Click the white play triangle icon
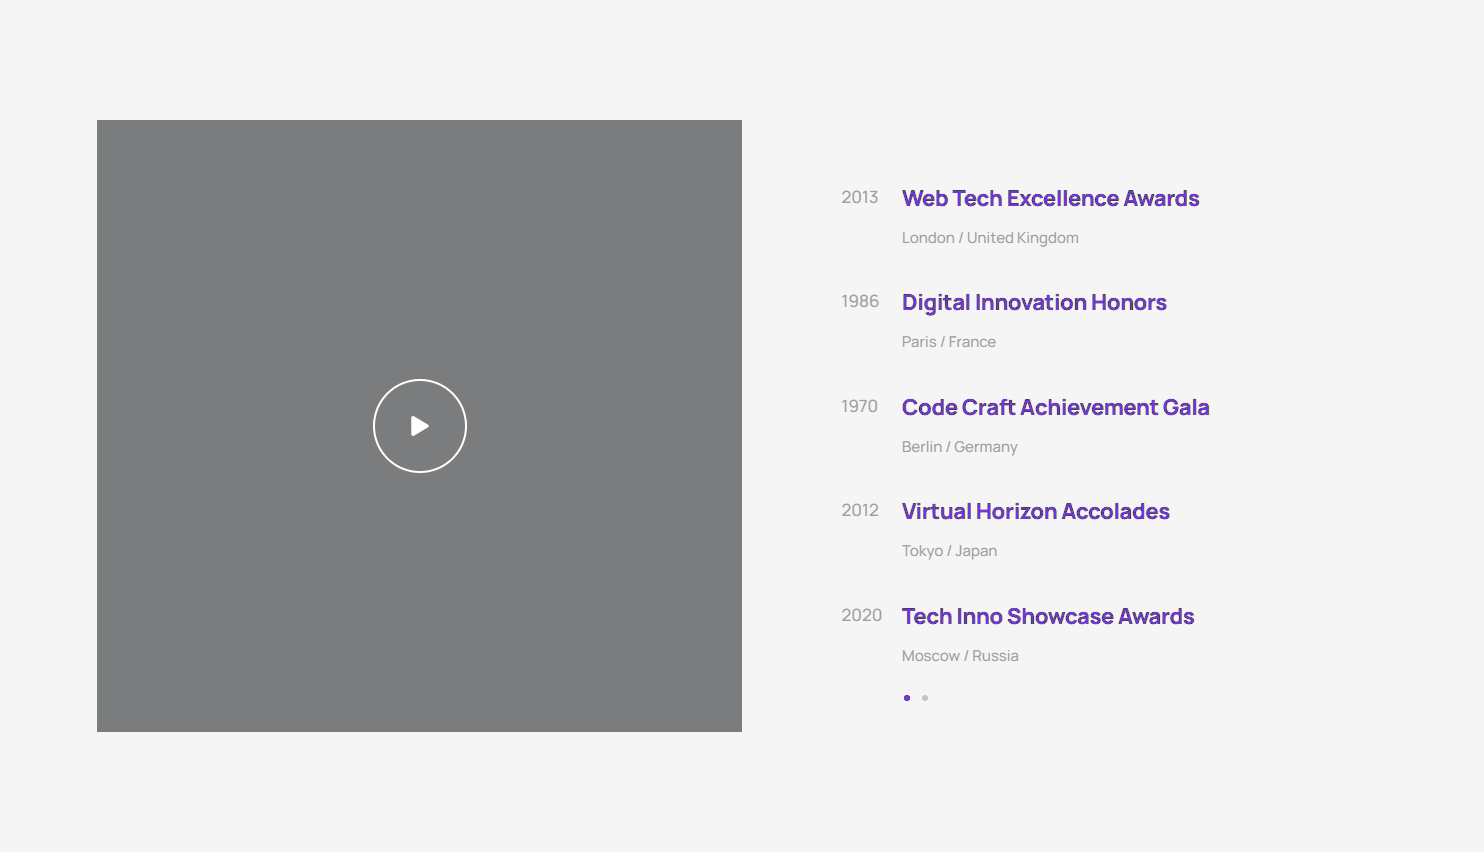Image resolution: width=1484 pixels, height=852 pixels. [x=420, y=426]
